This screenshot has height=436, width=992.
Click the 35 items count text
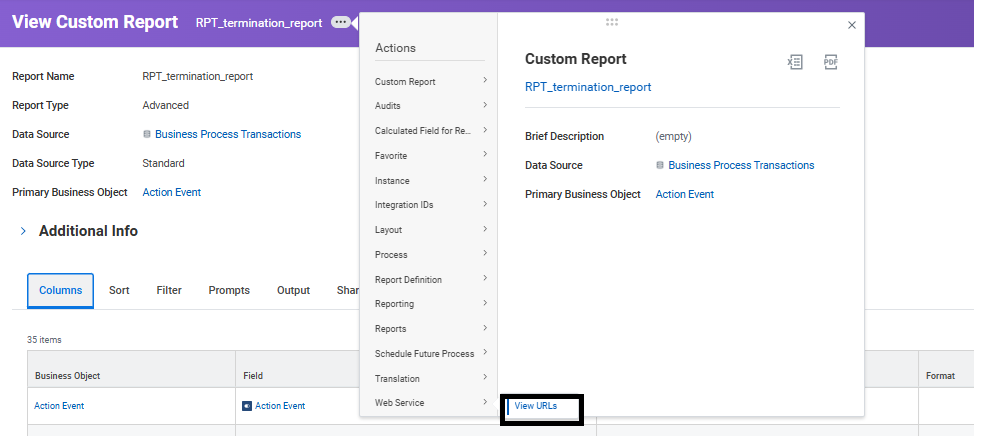pos(44,340)
